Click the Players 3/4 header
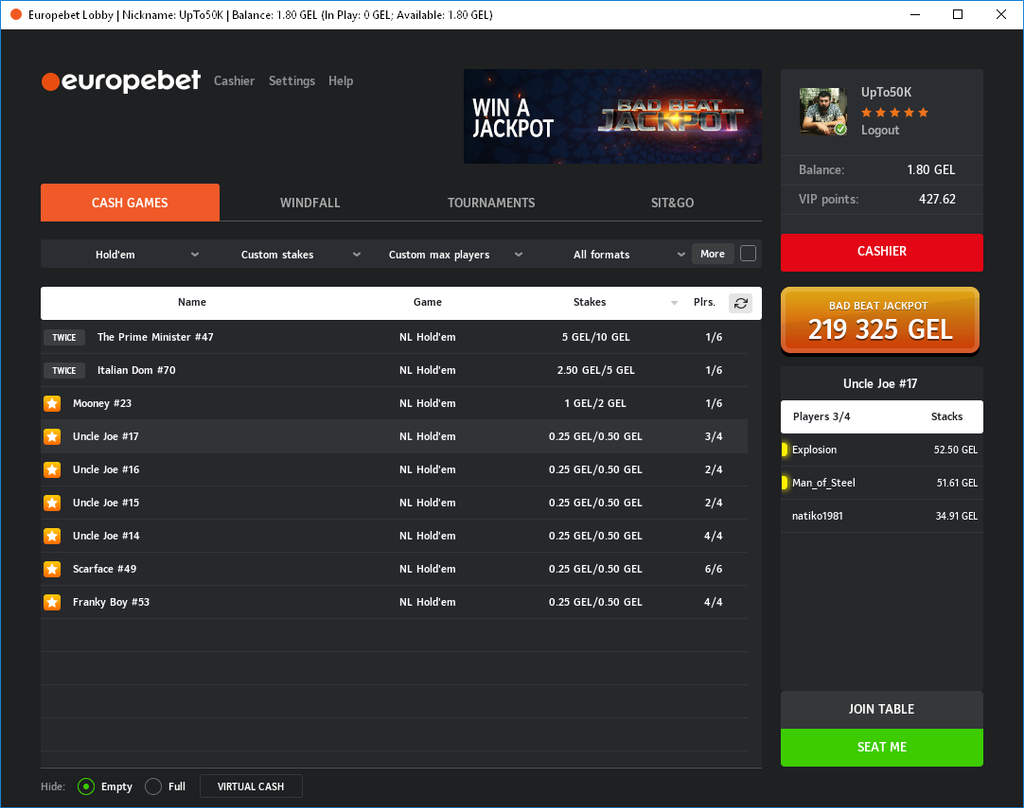The height and width of the screenshot is (808, 1024). point(822,417)
